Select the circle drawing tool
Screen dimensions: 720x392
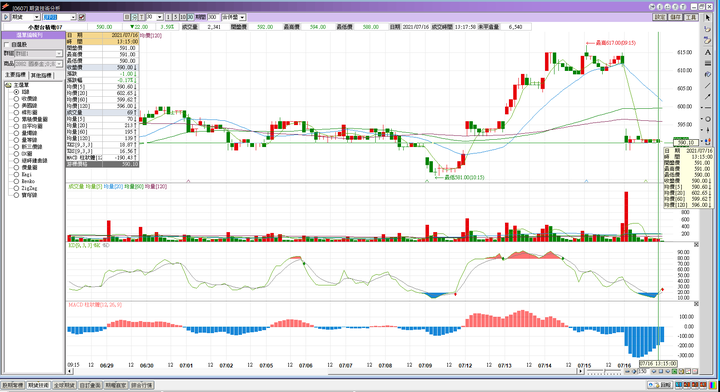pos(708,119)
